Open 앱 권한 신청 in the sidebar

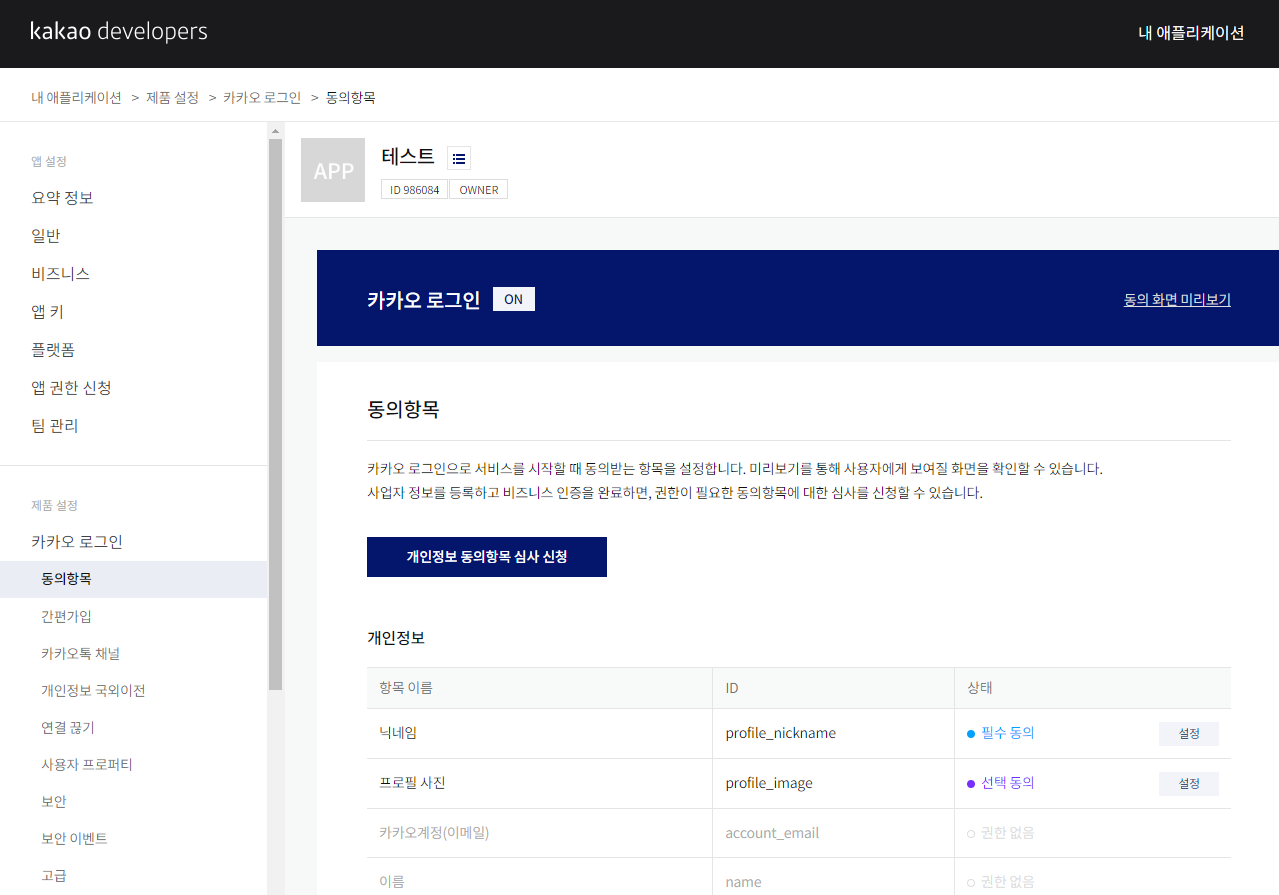click(71, 388)
